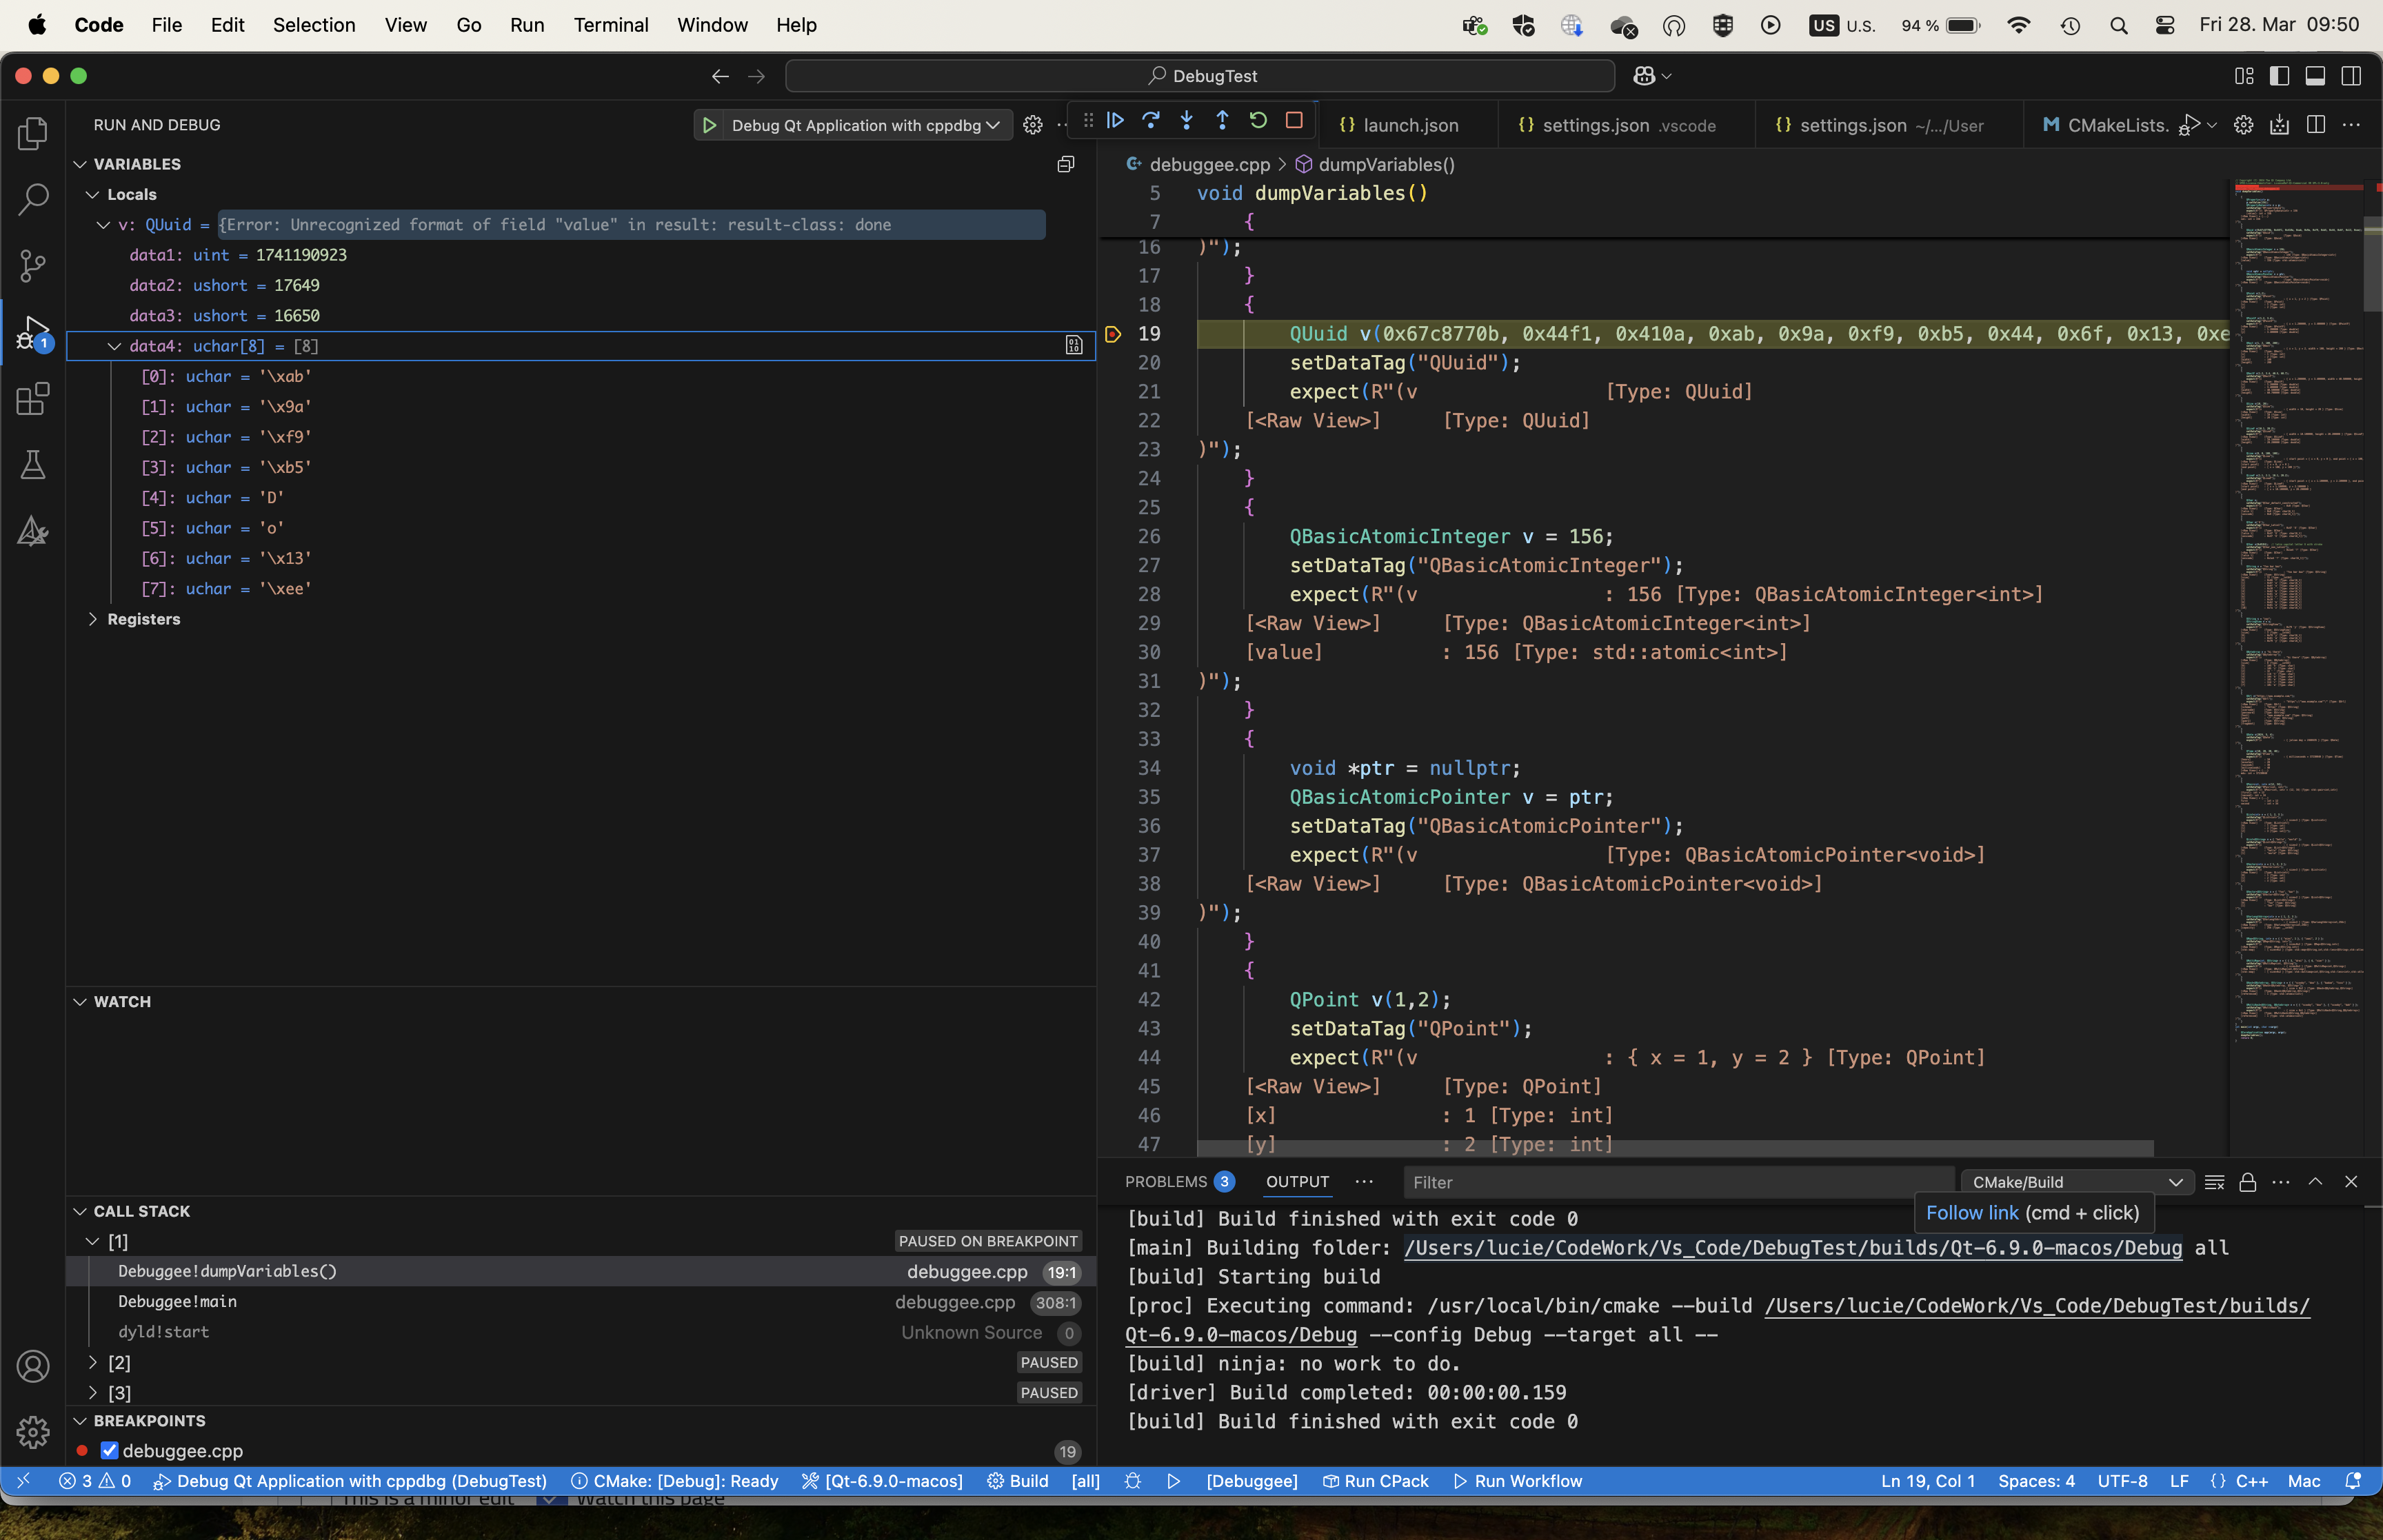
Task: Collapse the Locals scope
Action: 93,194
